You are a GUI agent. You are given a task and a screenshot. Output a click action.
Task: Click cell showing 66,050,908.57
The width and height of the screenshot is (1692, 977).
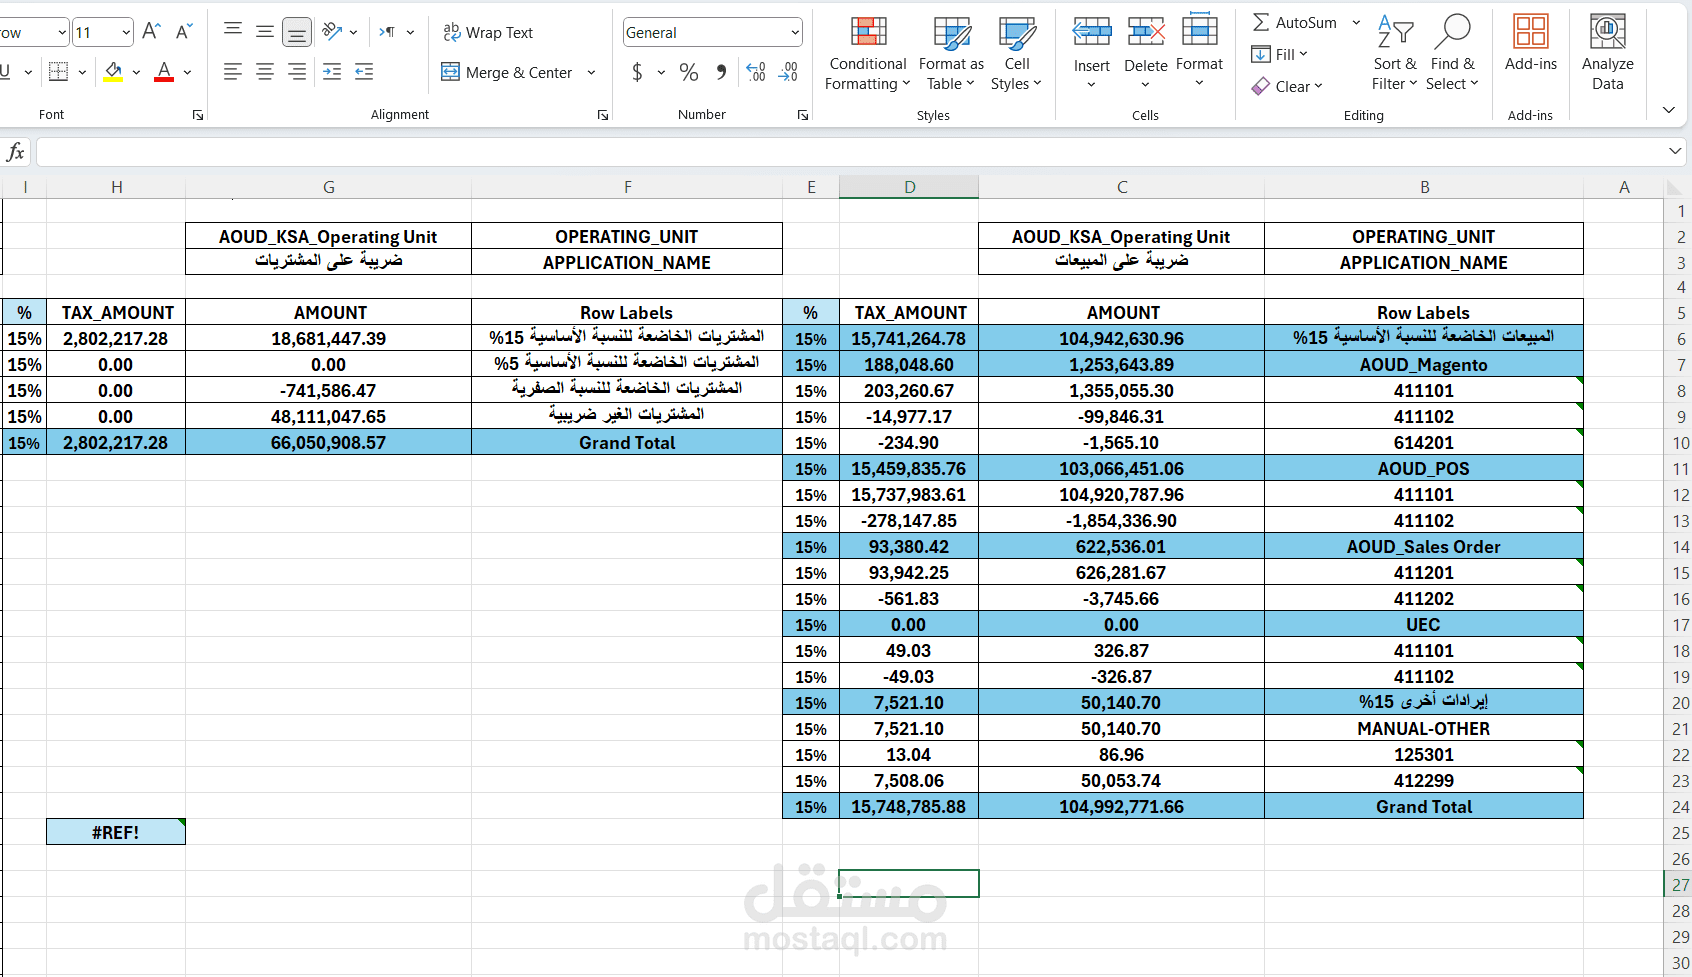pyautogui.click(x=329, y=443)
